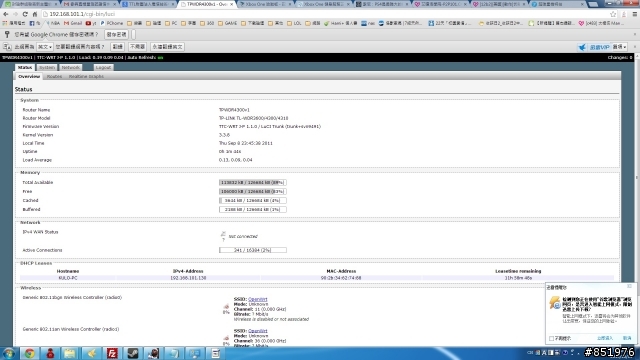The image size is (640, 360).
Task: Open the translate bar options dropdown
Action: [x=619, y=47]
